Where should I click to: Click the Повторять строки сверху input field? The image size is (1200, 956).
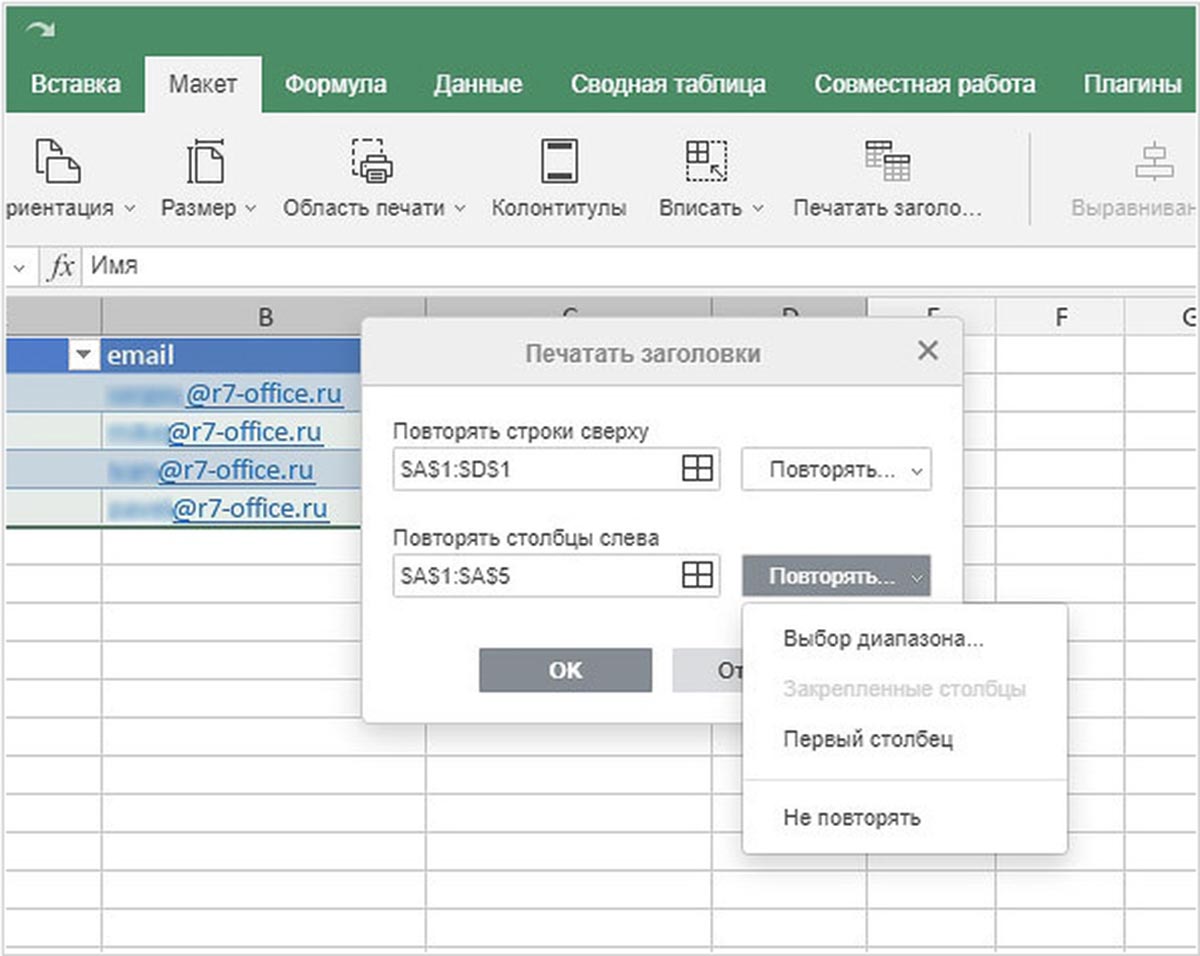pyautogui.click(x=535, y=469)
